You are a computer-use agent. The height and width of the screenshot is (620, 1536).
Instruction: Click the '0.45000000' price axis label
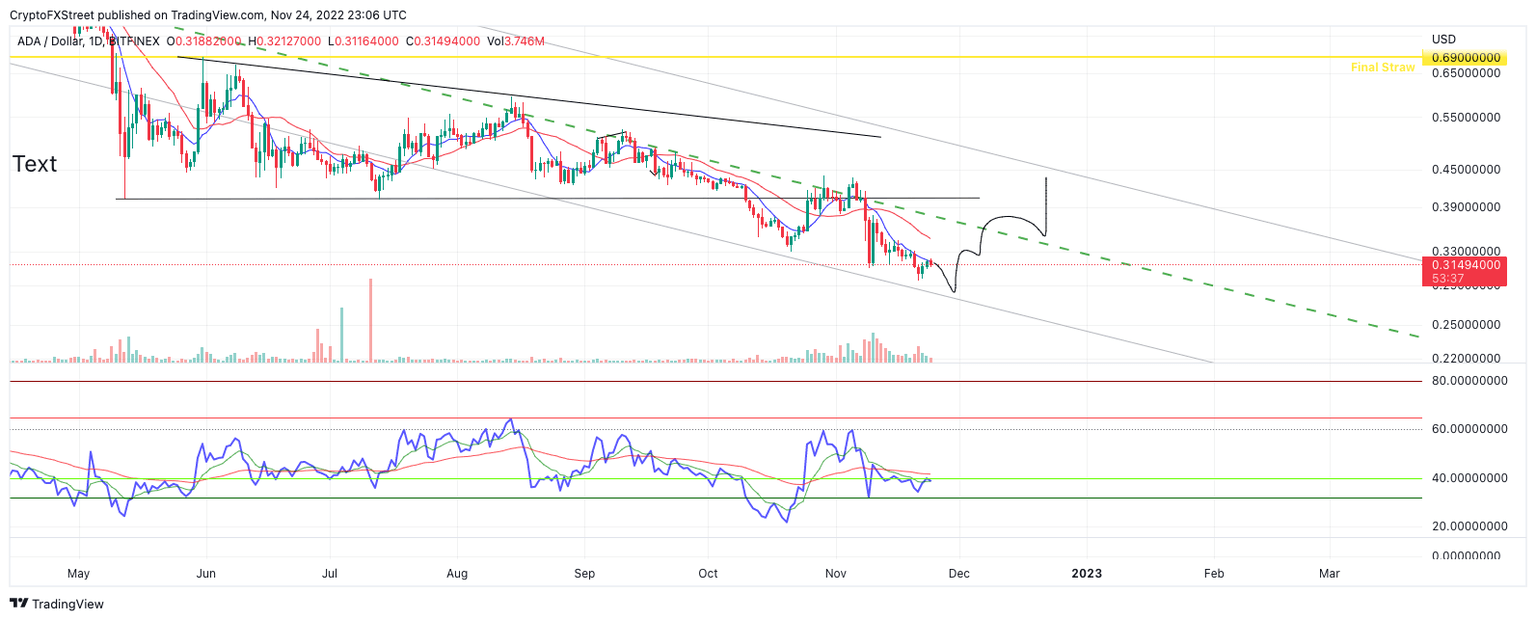click(x=1466, y=170)
